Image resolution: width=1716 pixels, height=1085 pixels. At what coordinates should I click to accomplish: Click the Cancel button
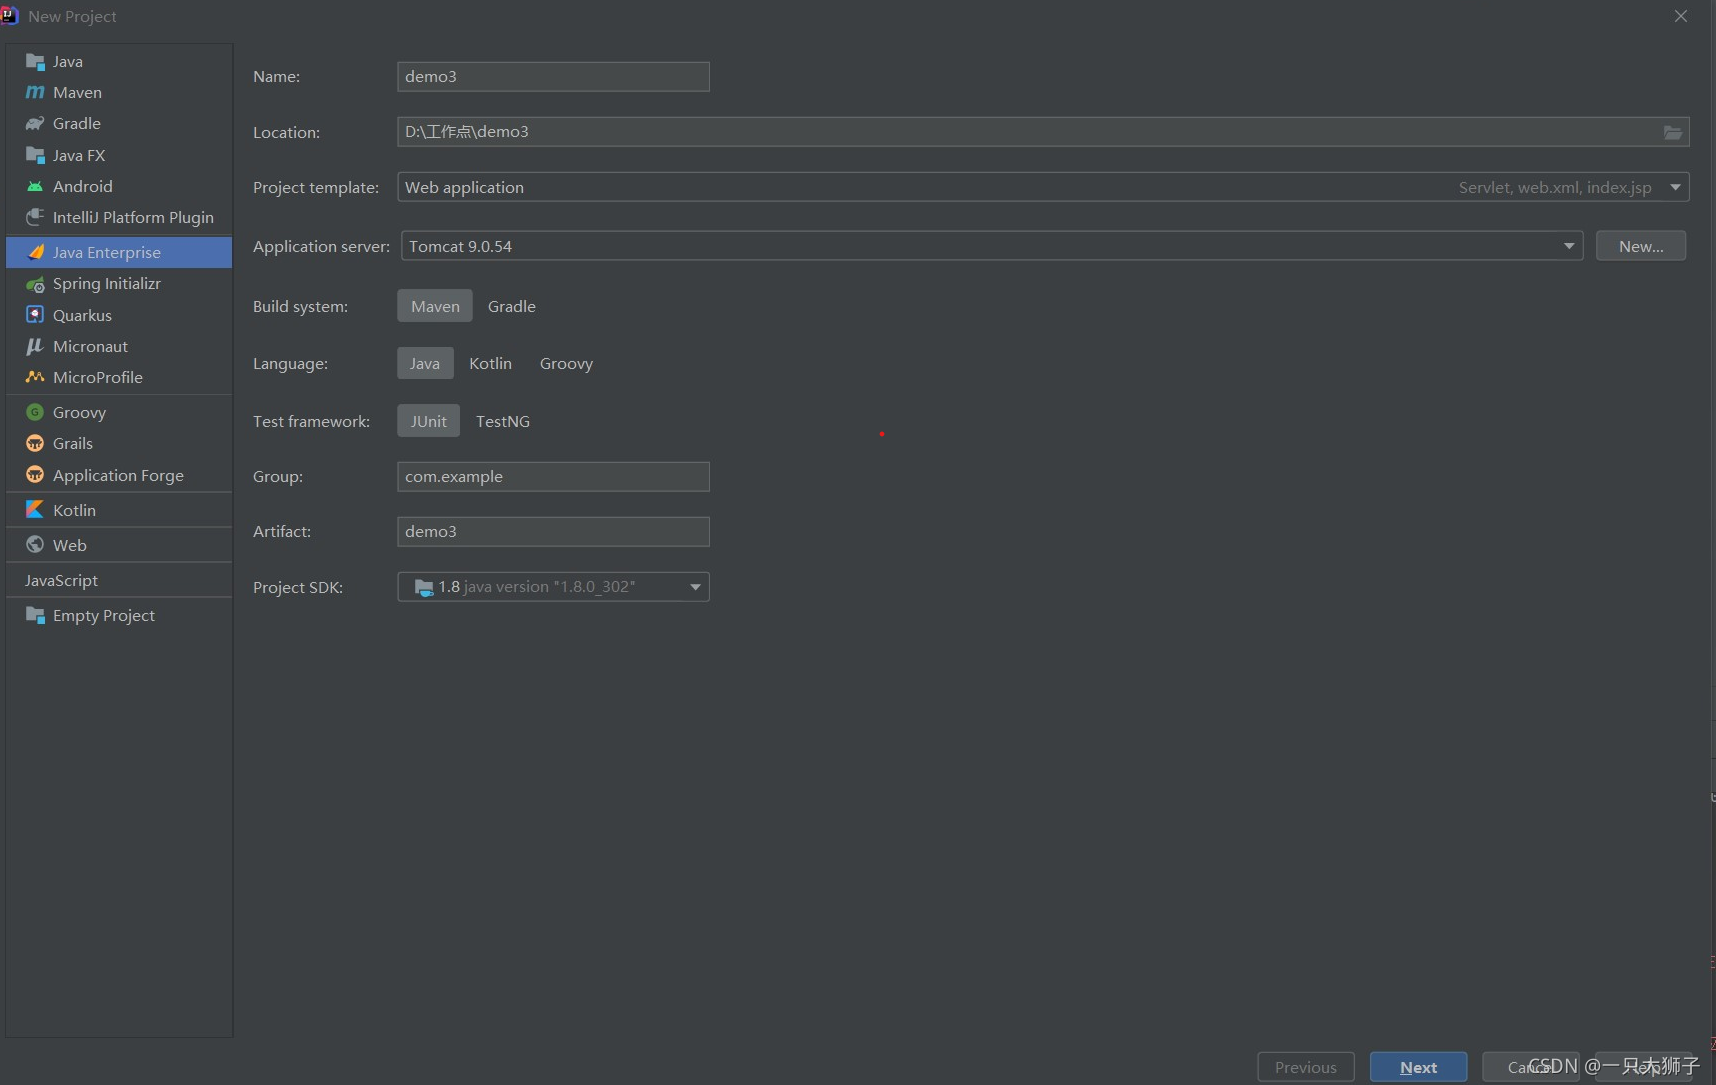1530,1067
